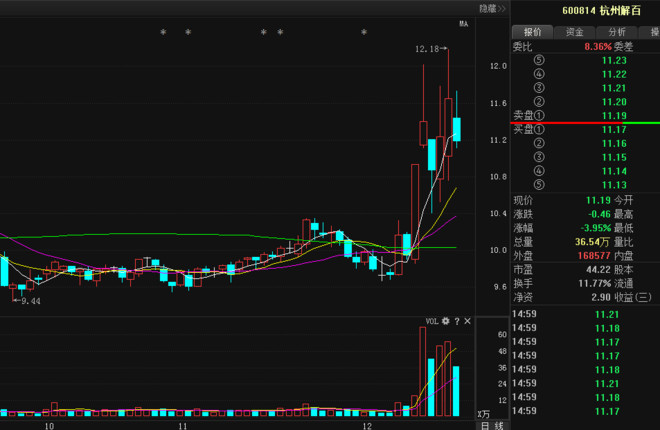Click 净资 value 2.90
Viewport: 660px width, 430px height.
pyautogui.click(x=601, y=297)
